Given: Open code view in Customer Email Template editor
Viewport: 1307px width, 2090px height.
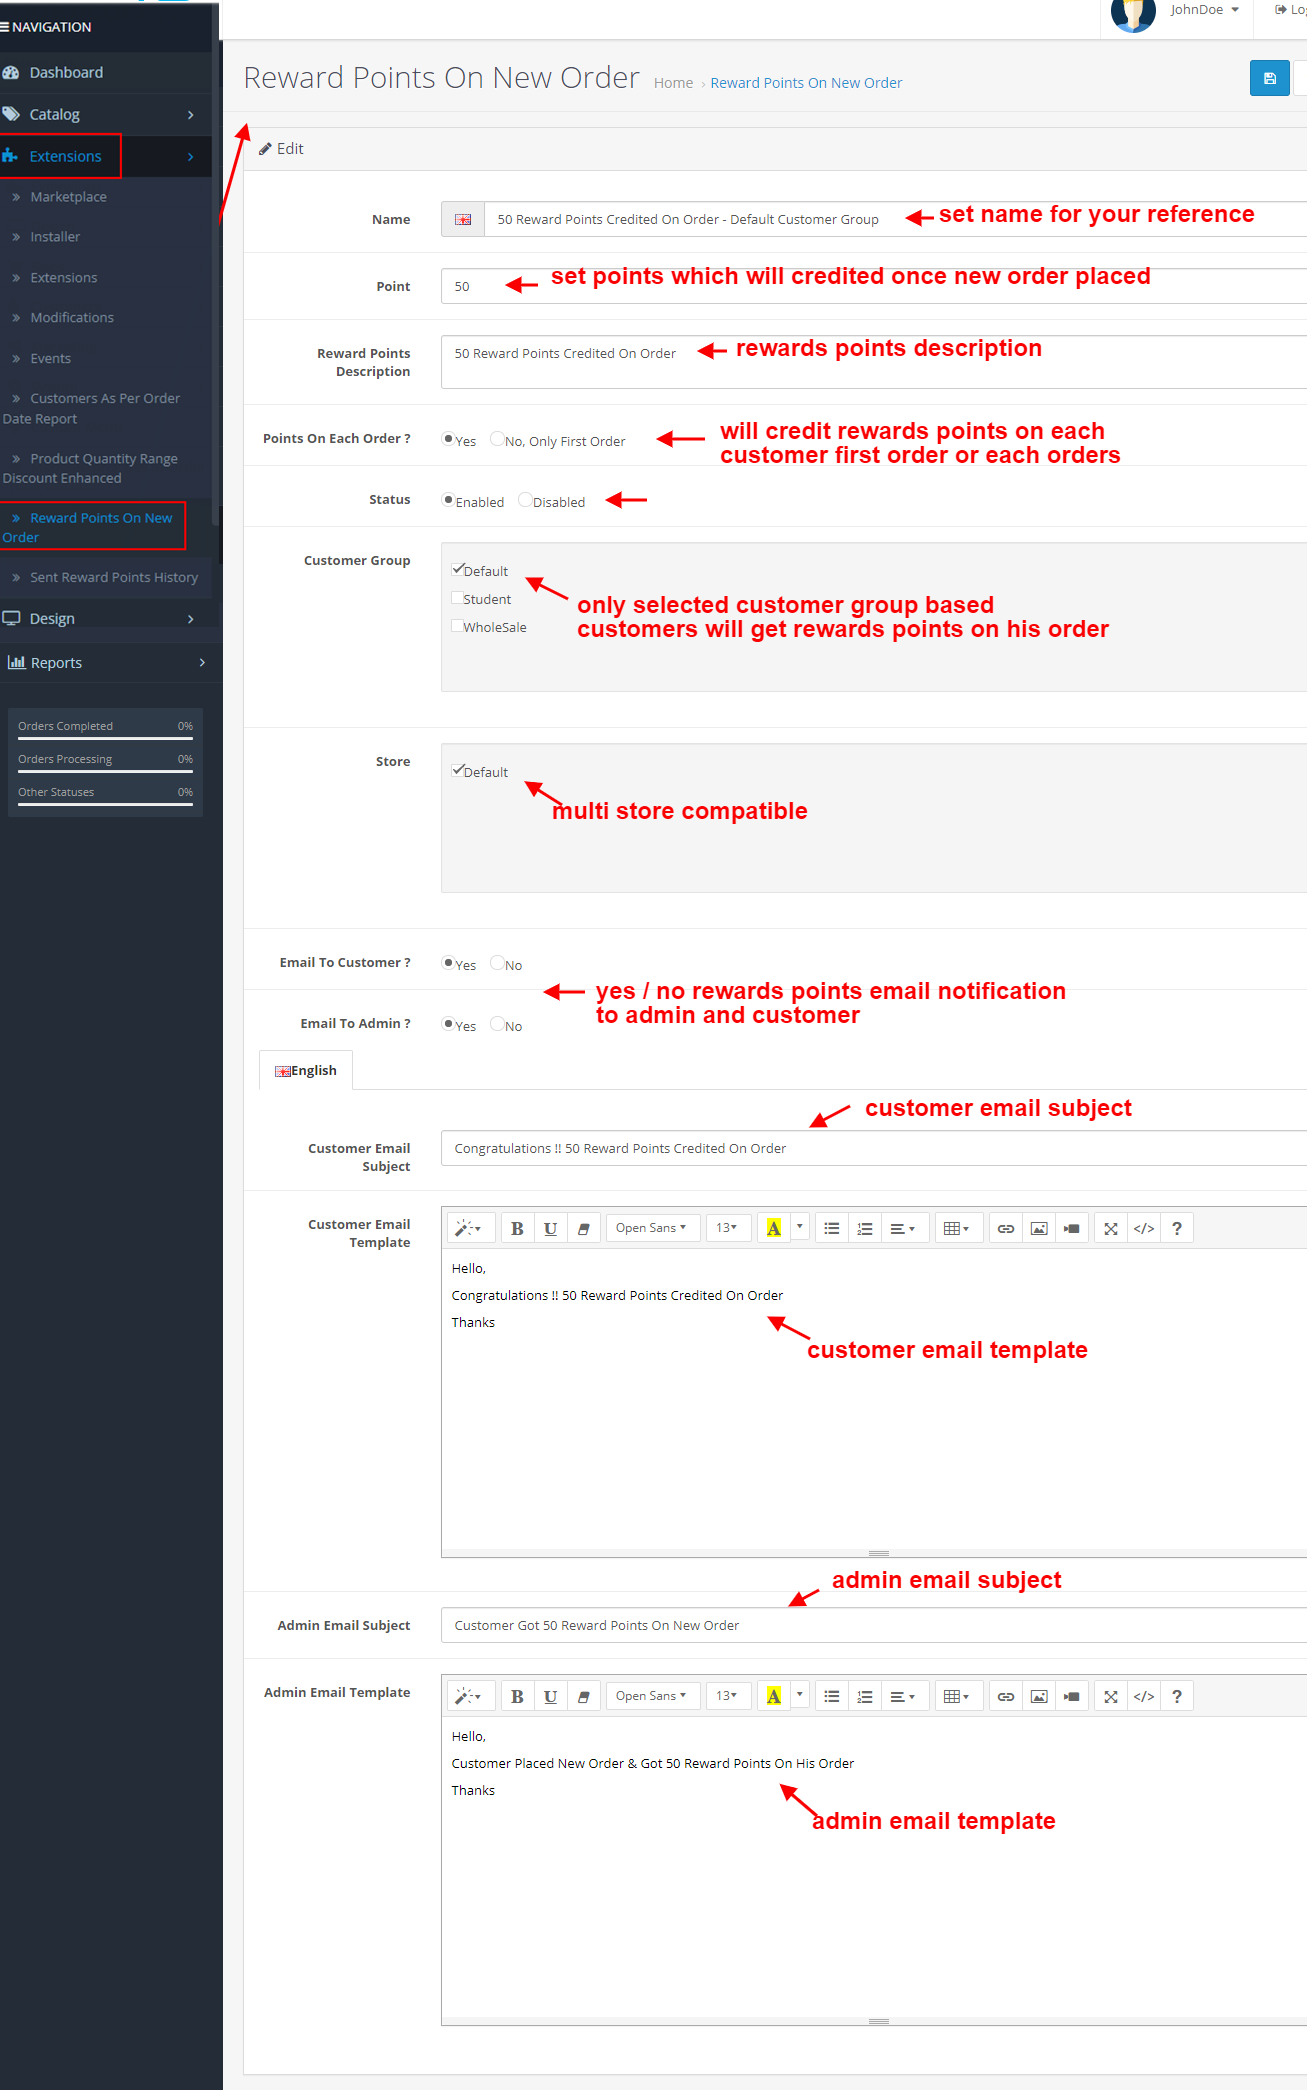Looking at the screenshot, I should (1144, 1228).
